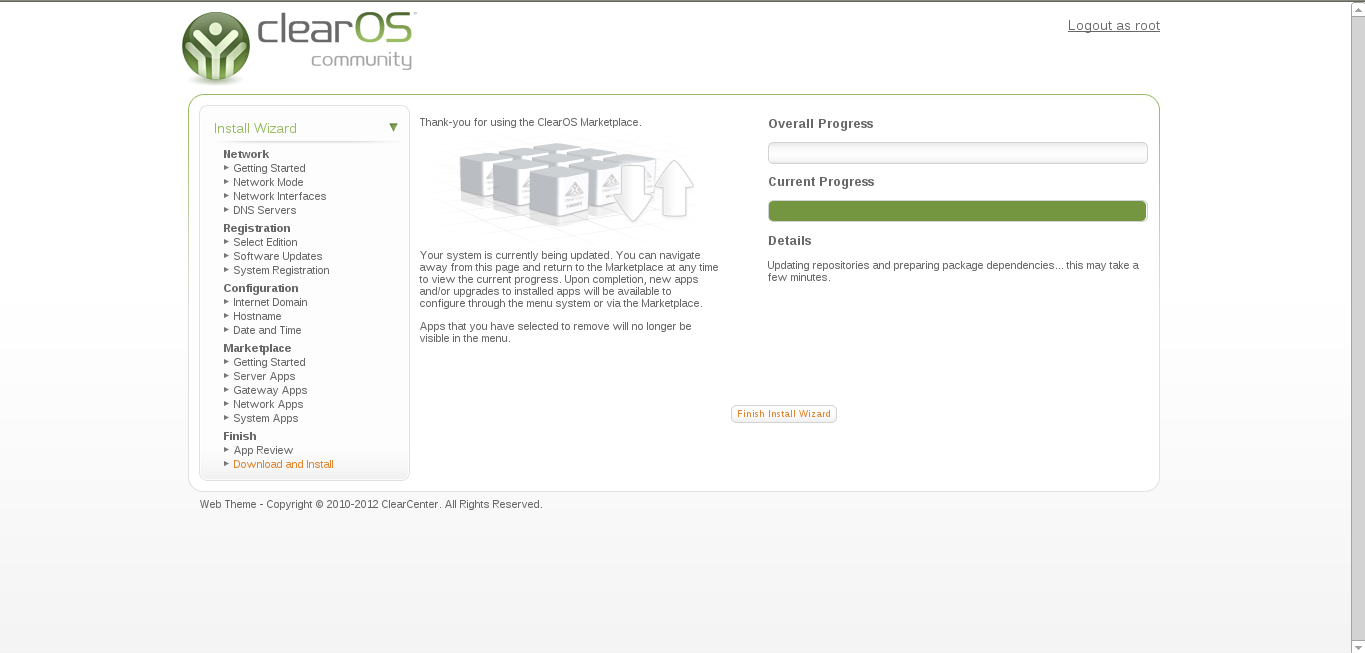The image size is (1365, 653).
Task: Click the Configuration section heading
Action: [x=261, y=288]
